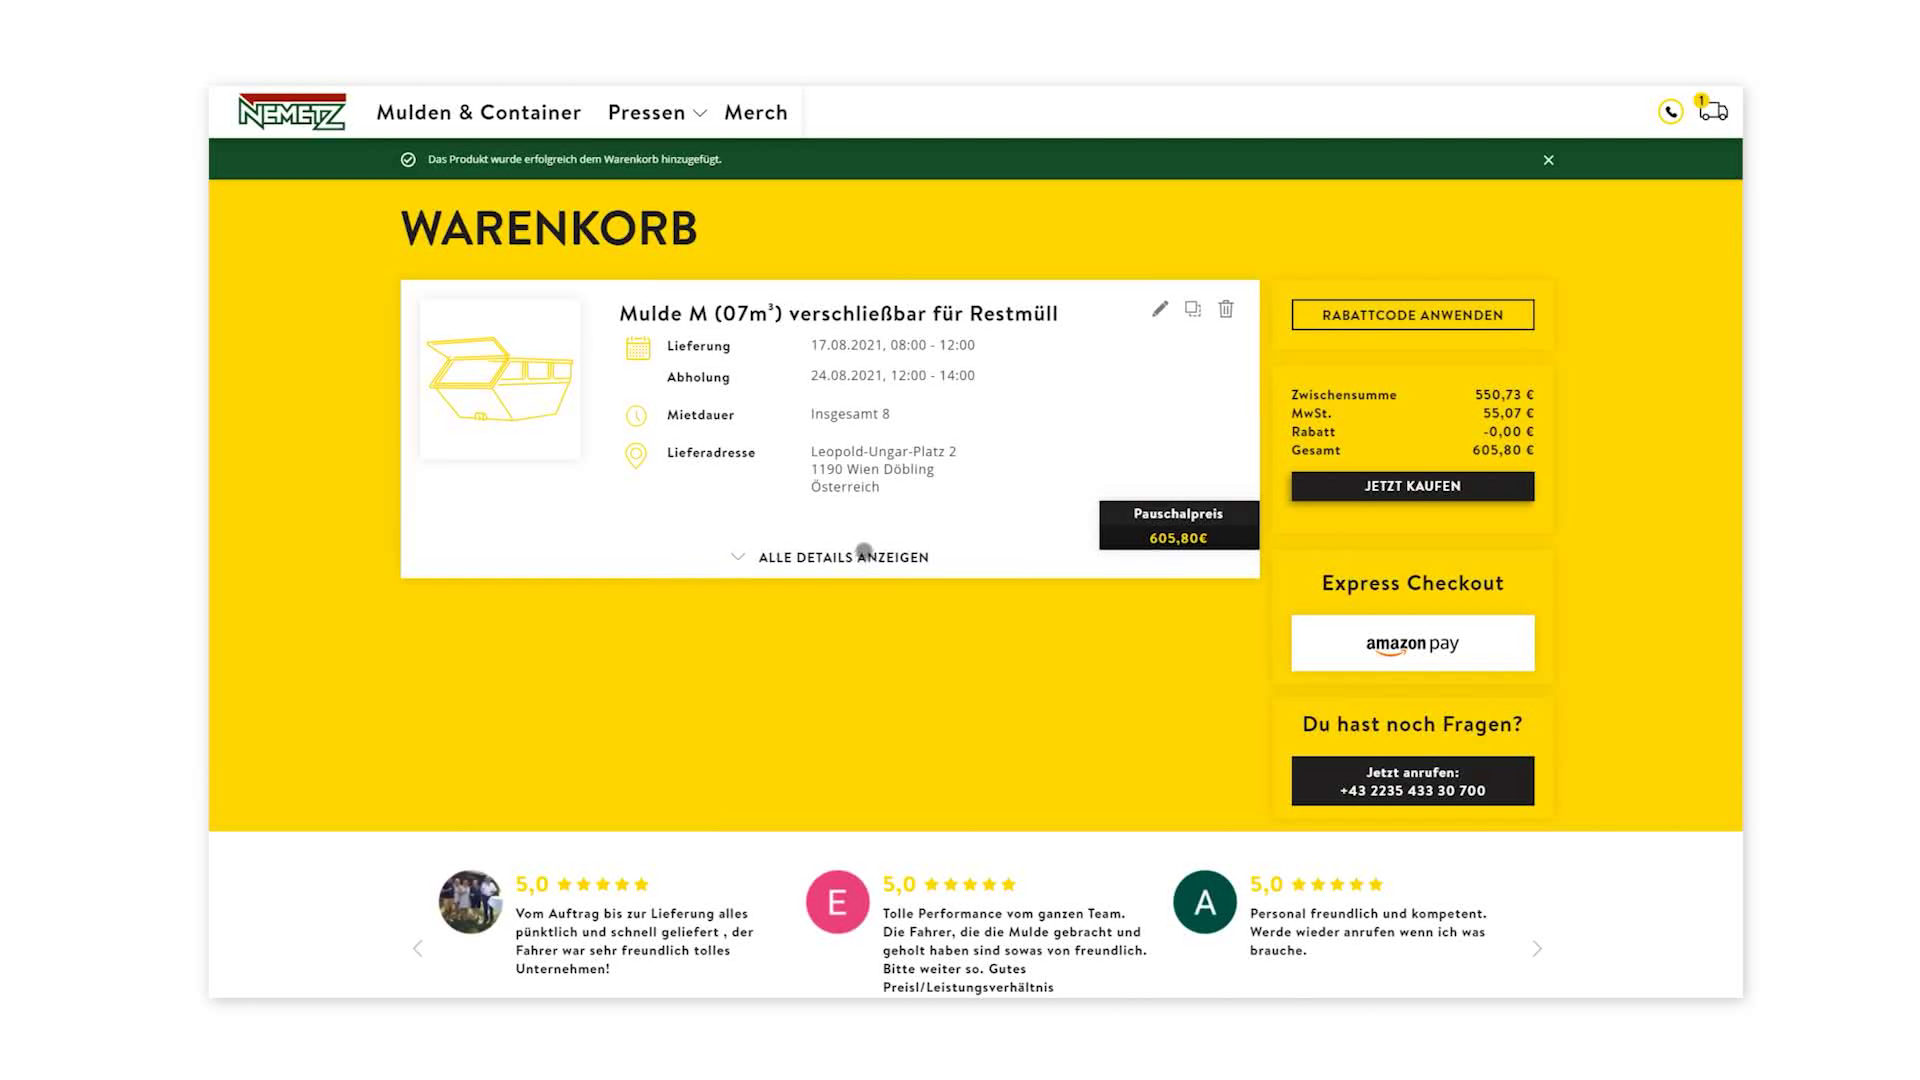Duplicate the Mulde M cart item

click(1193, 309)
